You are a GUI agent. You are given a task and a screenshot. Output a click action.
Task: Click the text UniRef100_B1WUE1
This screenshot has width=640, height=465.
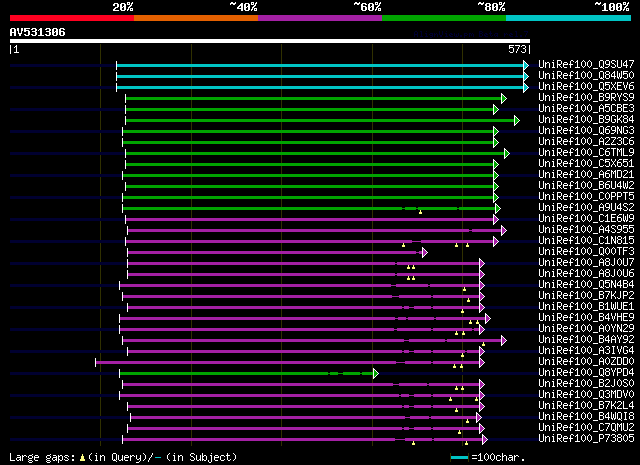[586, 307]
